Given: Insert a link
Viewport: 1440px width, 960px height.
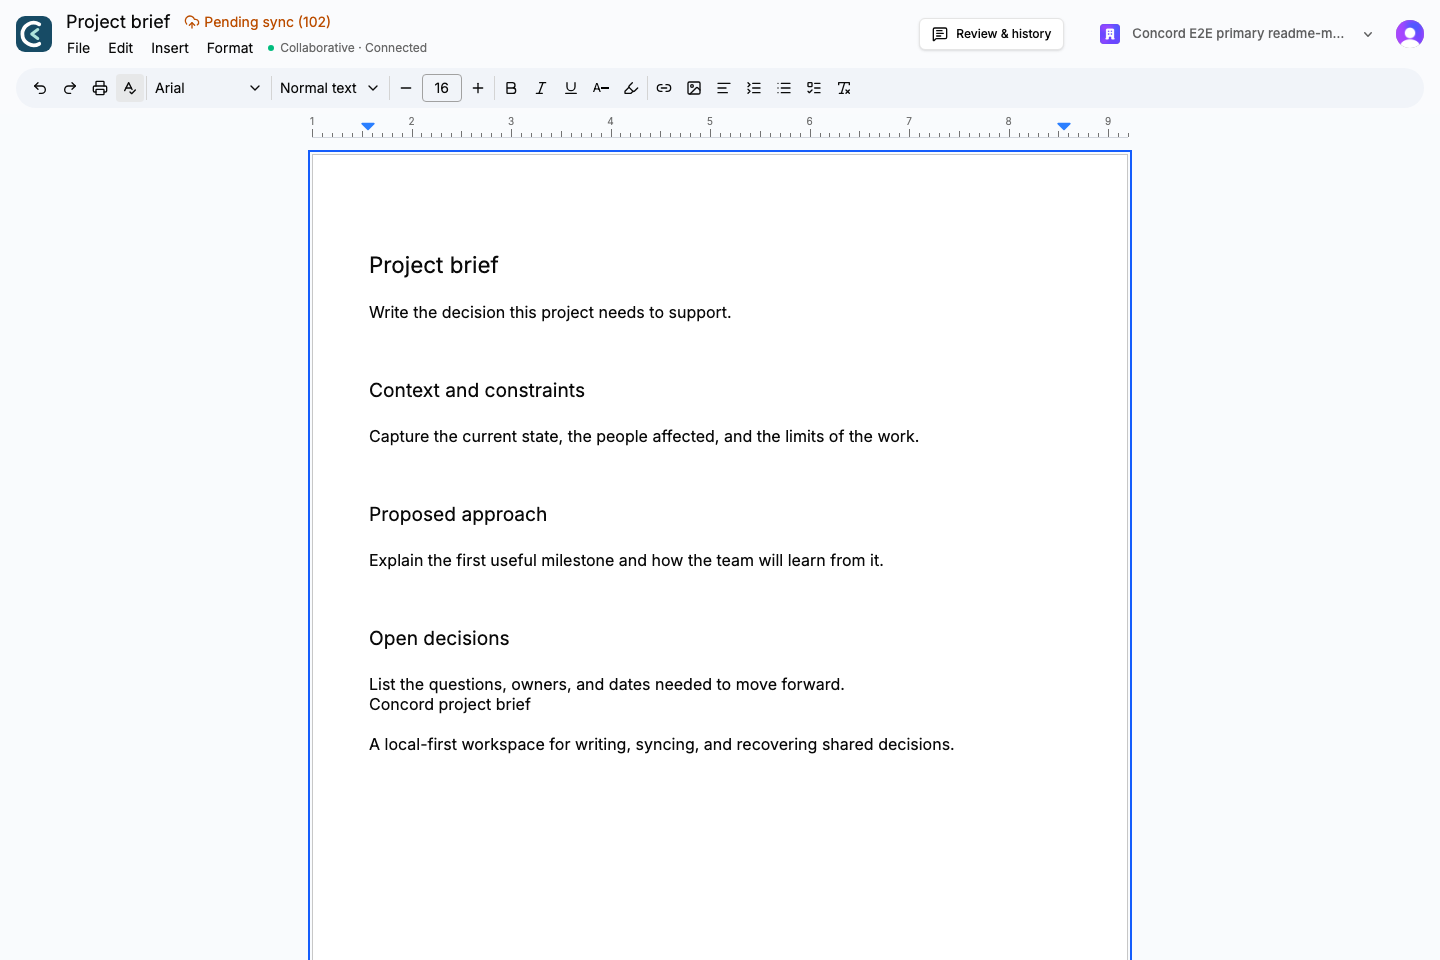Looking at the screenshot, I should 664,88.
